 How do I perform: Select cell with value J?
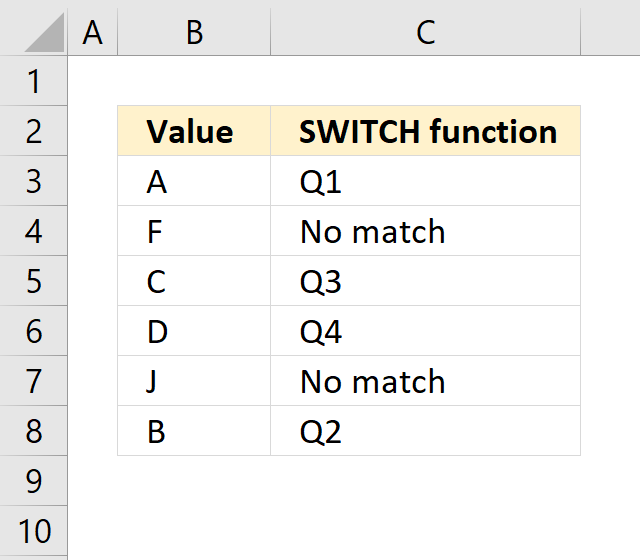point(194,381)
